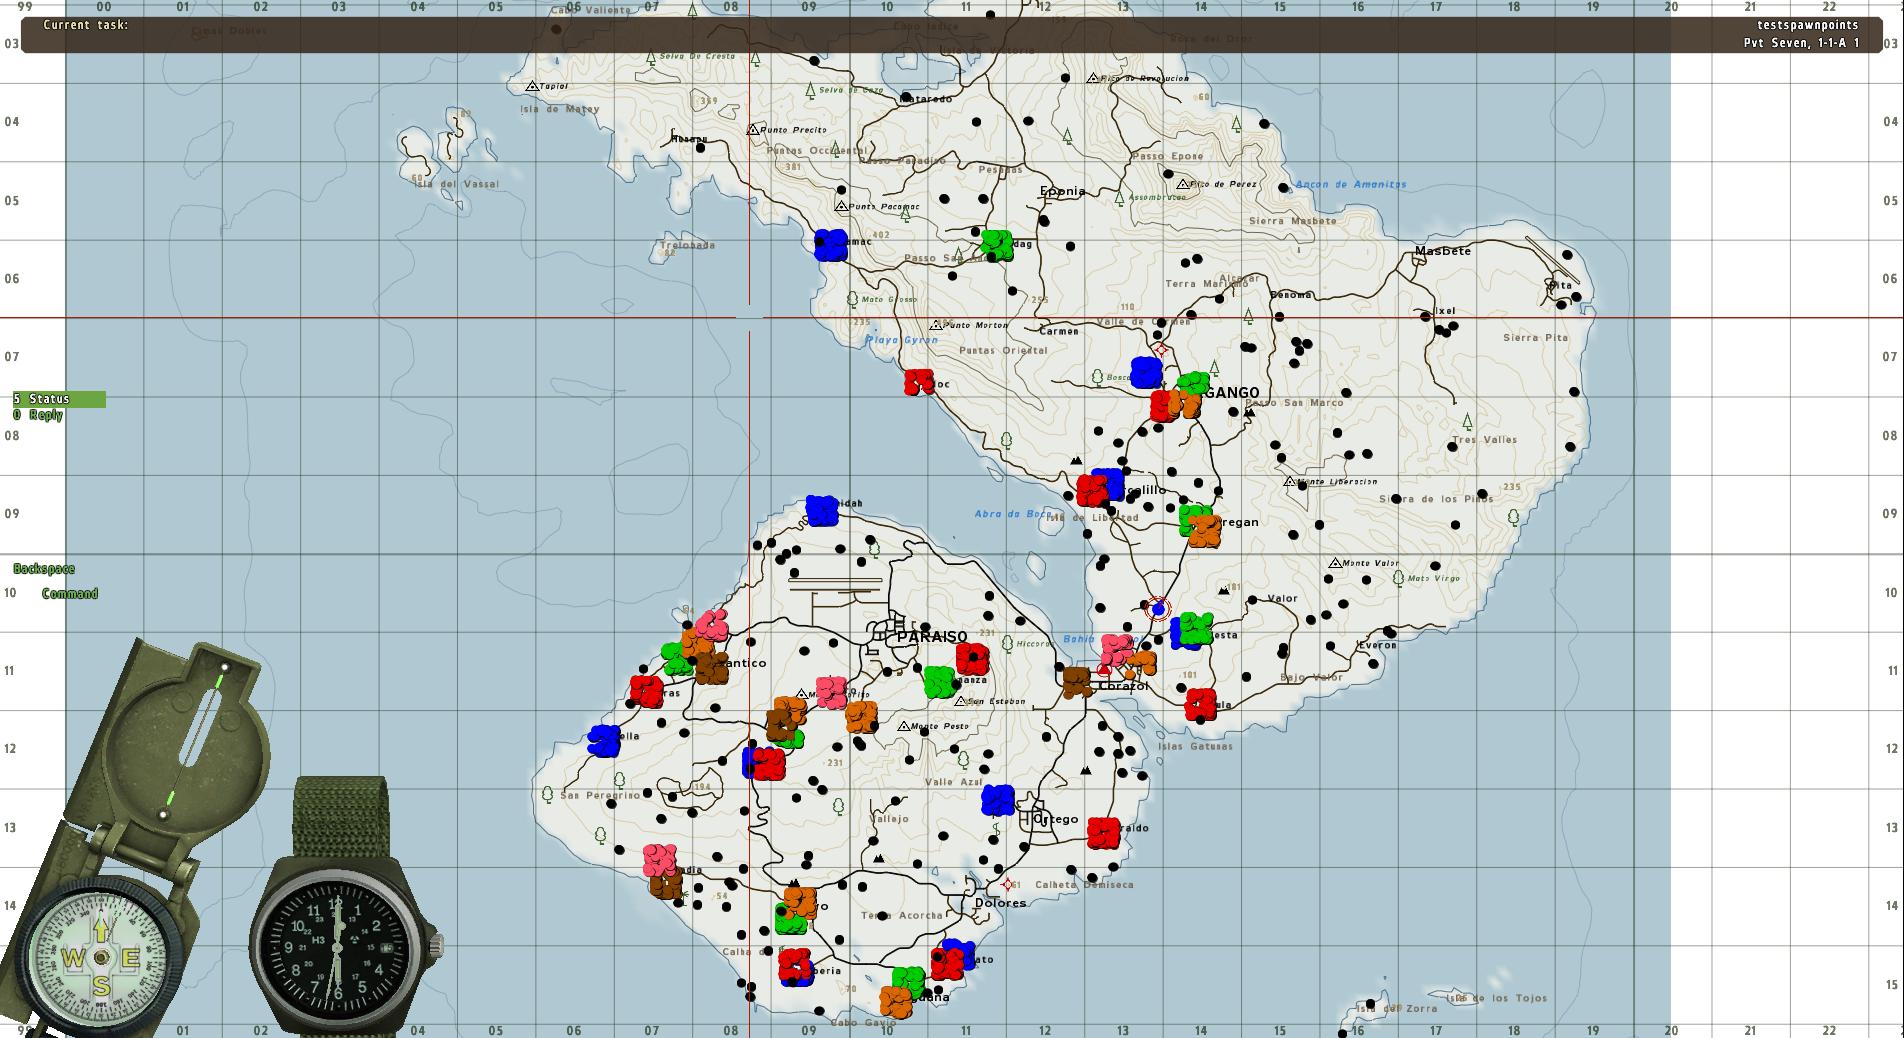Select the Monte Pesto hill triangle icon
The width and height of the screenshot is (1904, 1038).
(904, 726)
